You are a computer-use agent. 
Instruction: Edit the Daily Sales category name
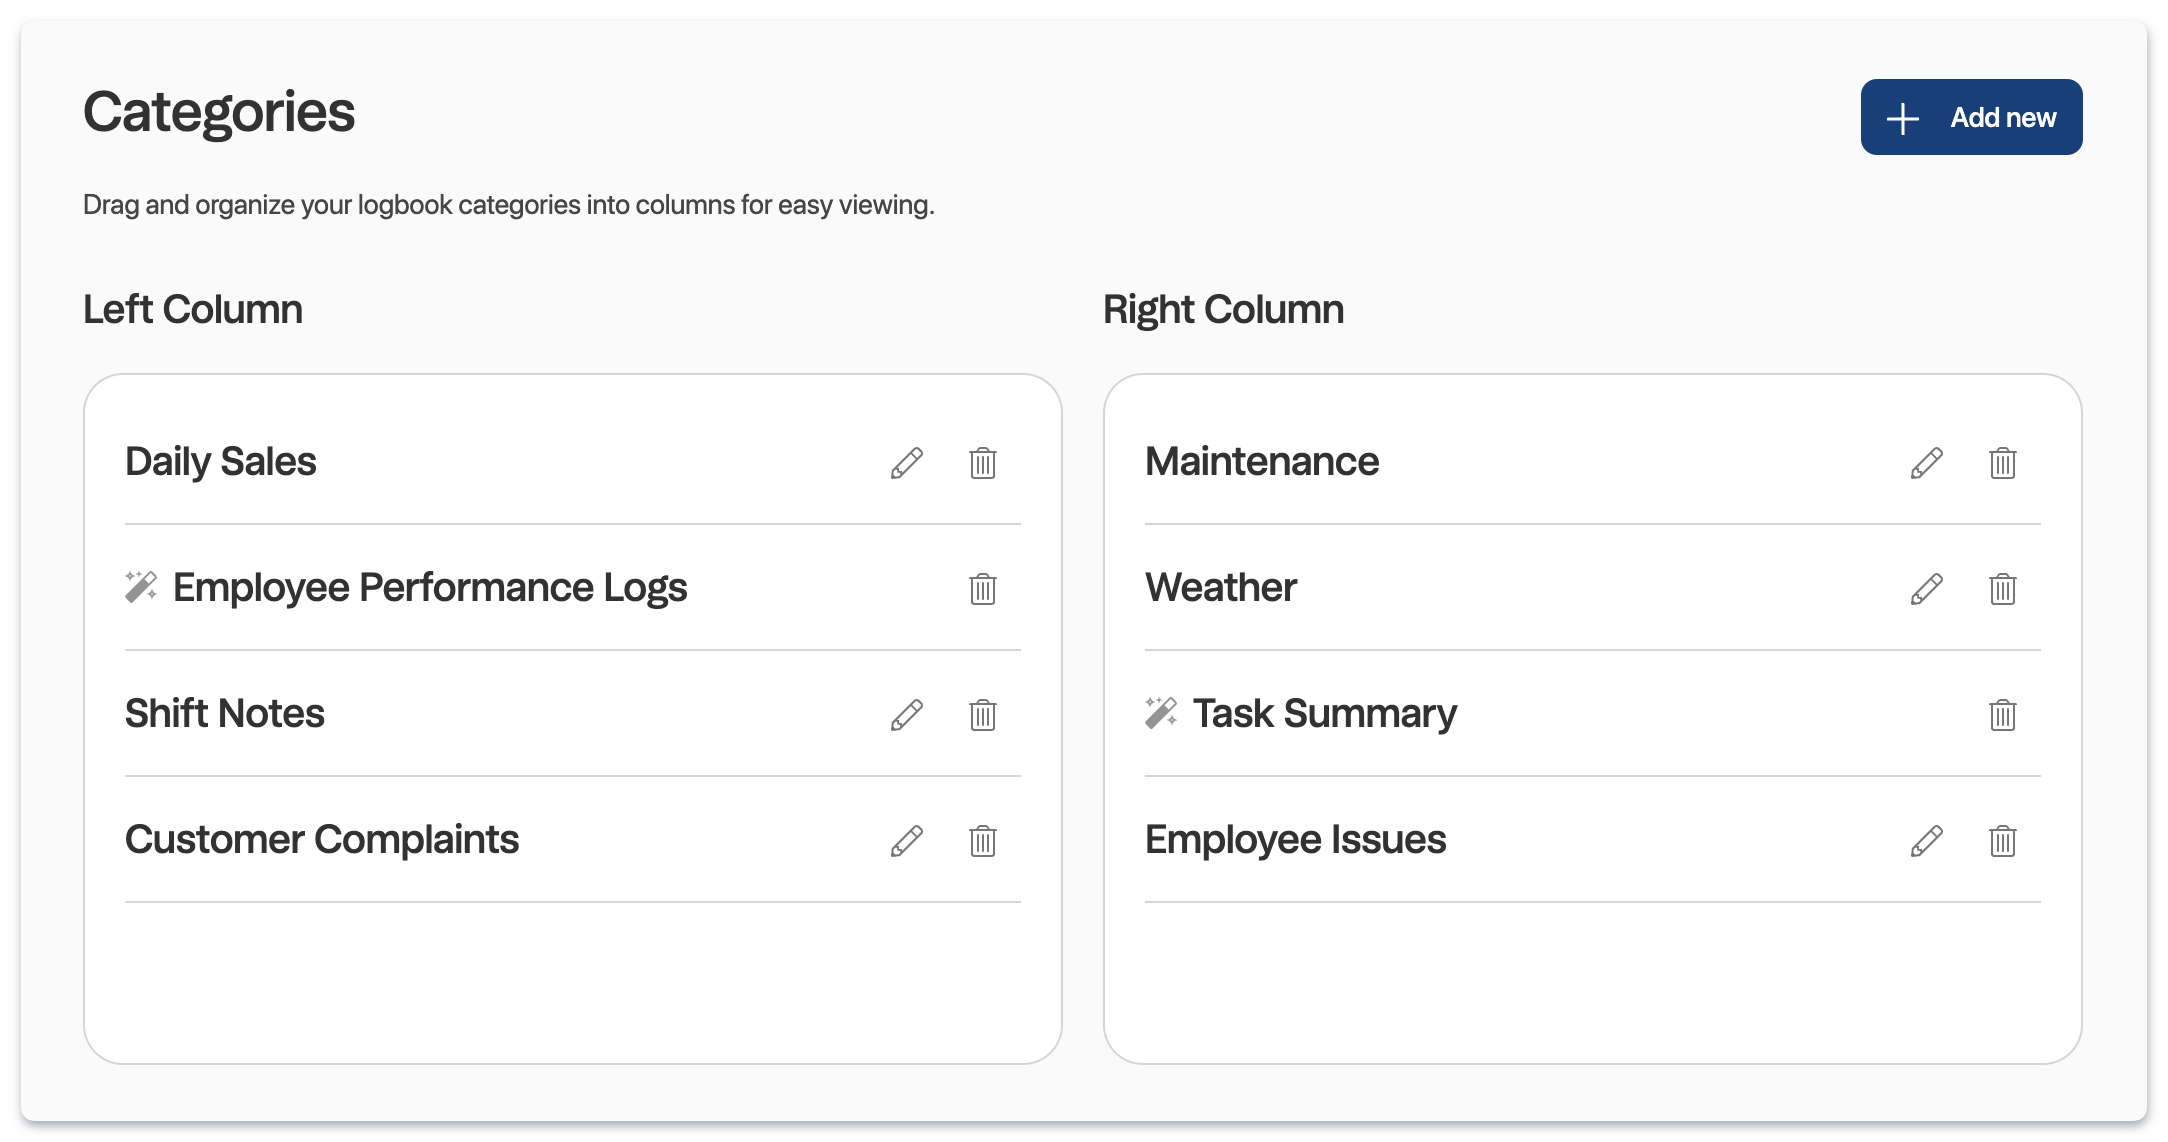point(907,463)
